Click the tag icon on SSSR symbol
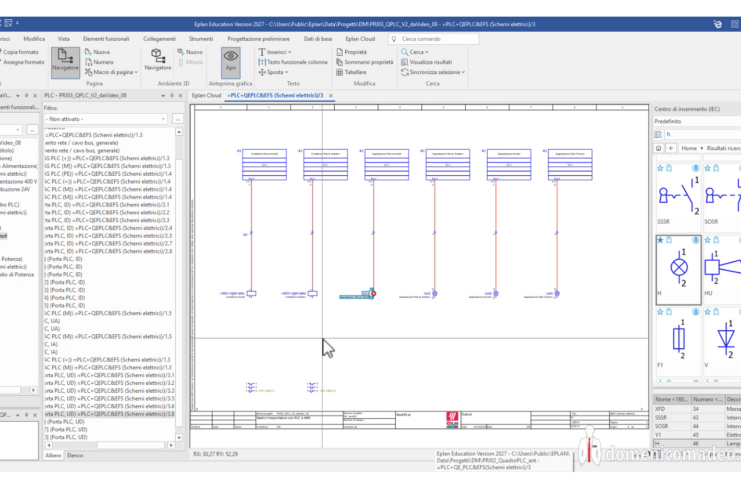 click(x=669, y=168)
